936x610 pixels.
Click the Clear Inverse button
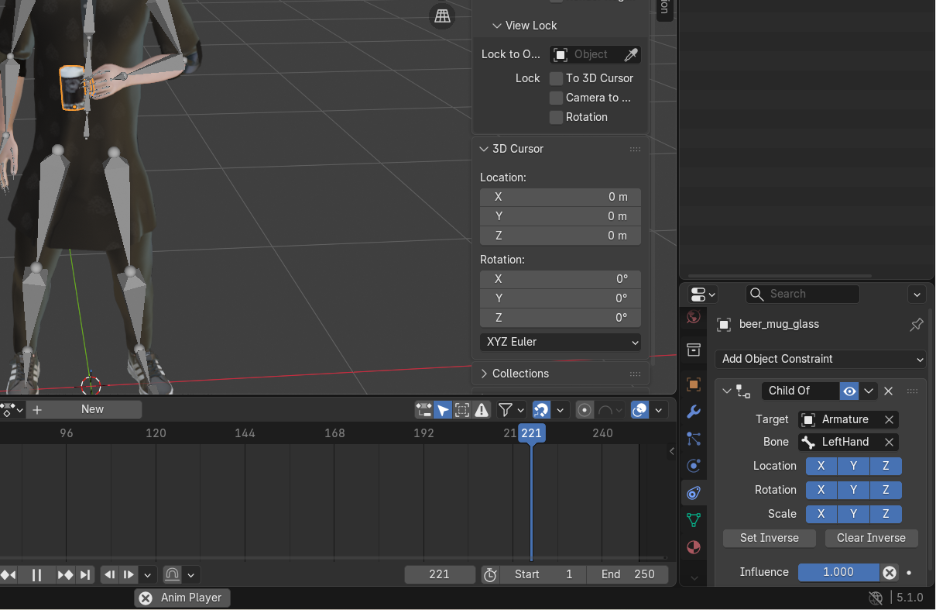coord(870,538)
